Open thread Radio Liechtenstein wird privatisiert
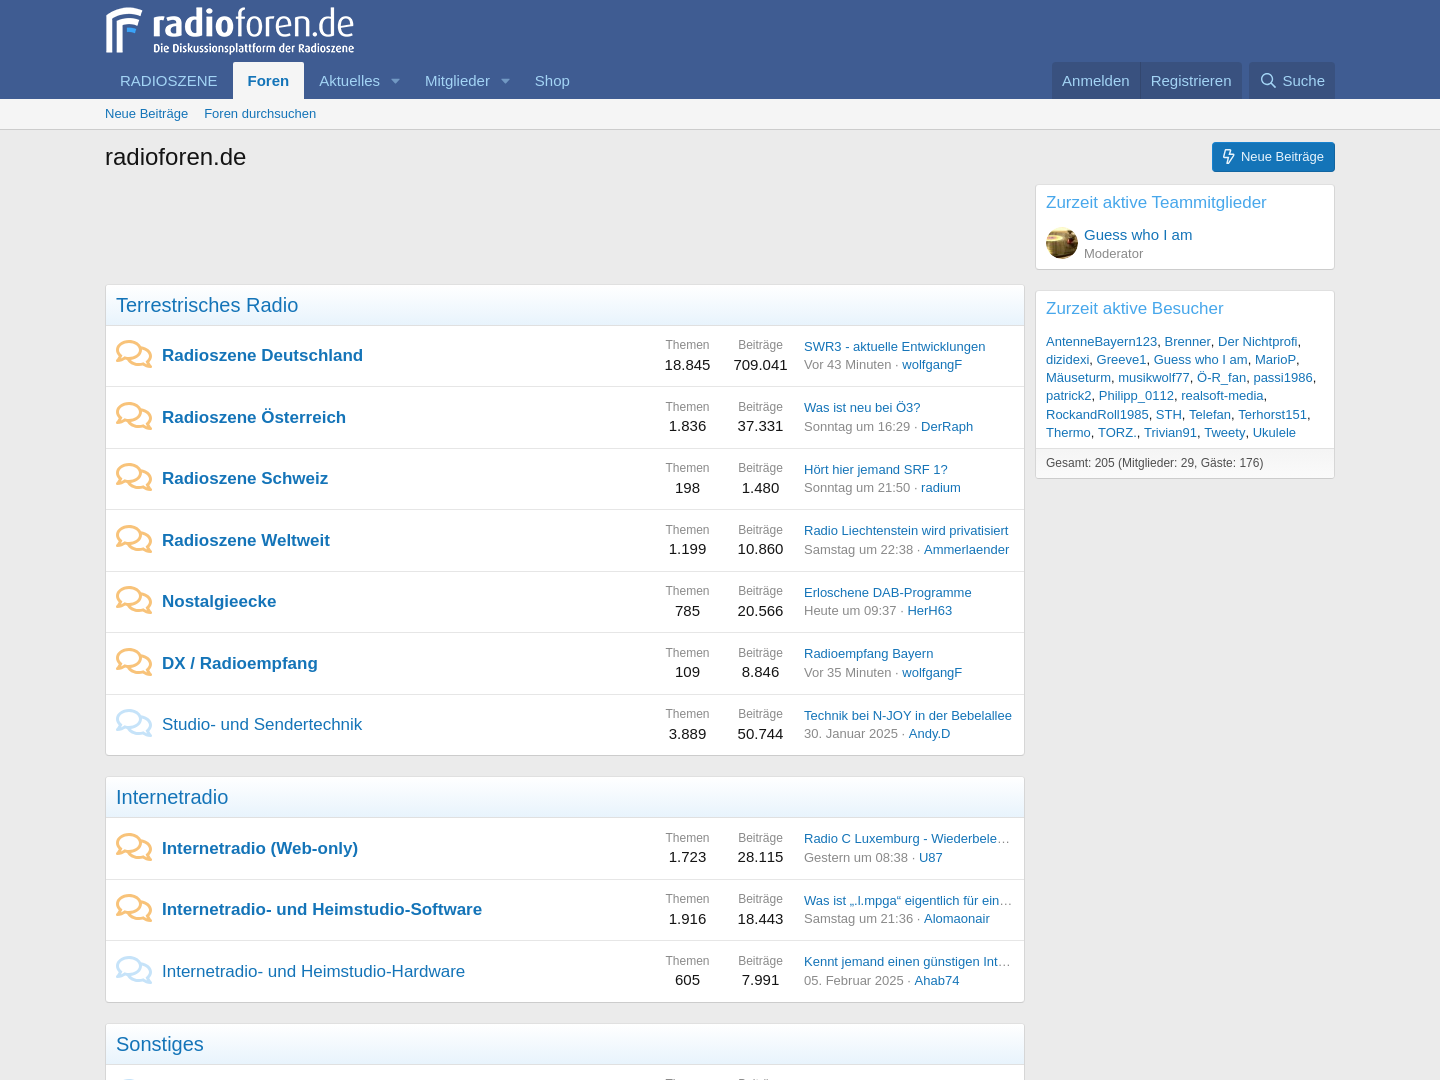The width and height of the screenshot is (1440, 1080). [x=906, y=530]
